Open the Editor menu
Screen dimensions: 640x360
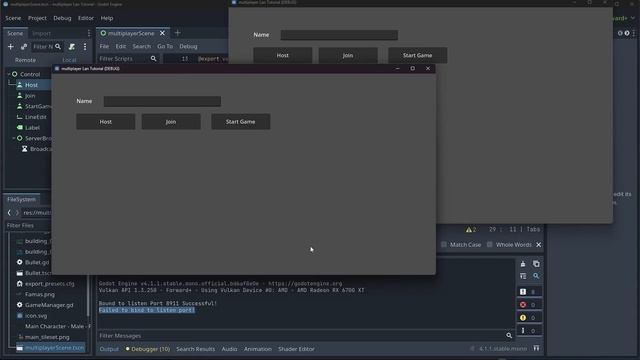click(86, 18)
